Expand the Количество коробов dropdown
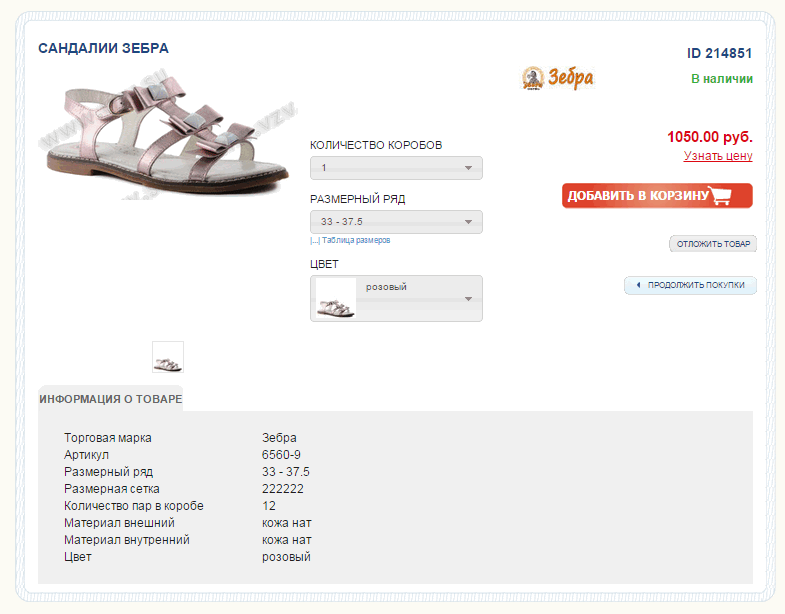Screen dimensions: 785x614 click(x=396, y=168)
